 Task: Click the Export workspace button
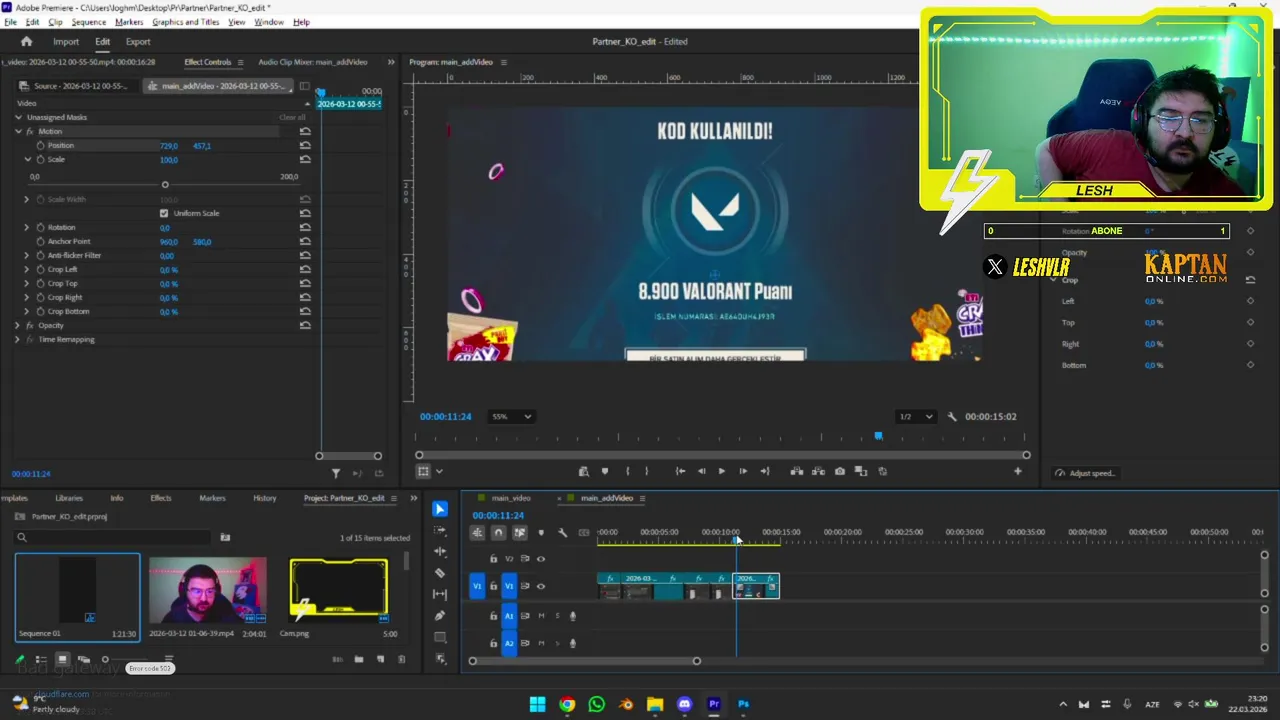[138, 42]
